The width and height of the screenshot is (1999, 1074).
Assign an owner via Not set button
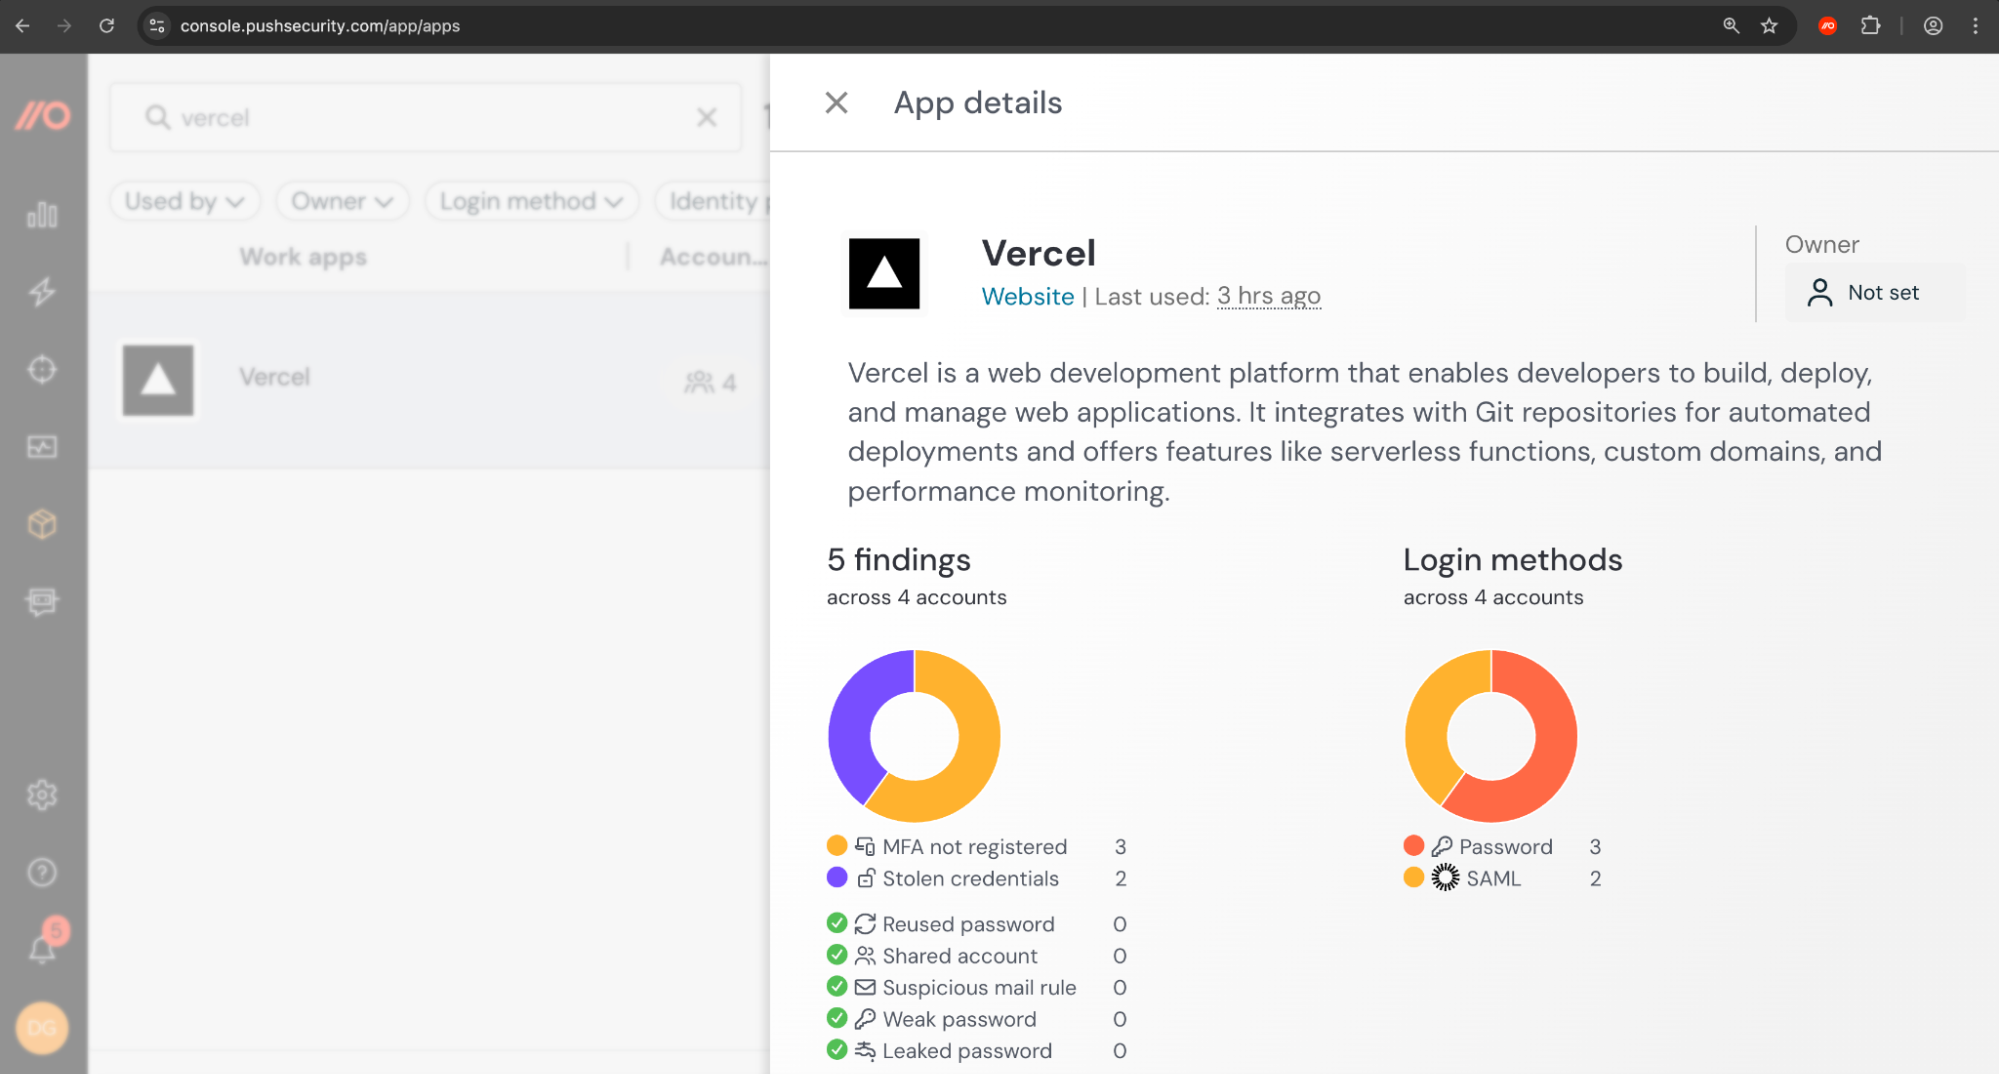pyautogui.click(x=1875, y=292)
